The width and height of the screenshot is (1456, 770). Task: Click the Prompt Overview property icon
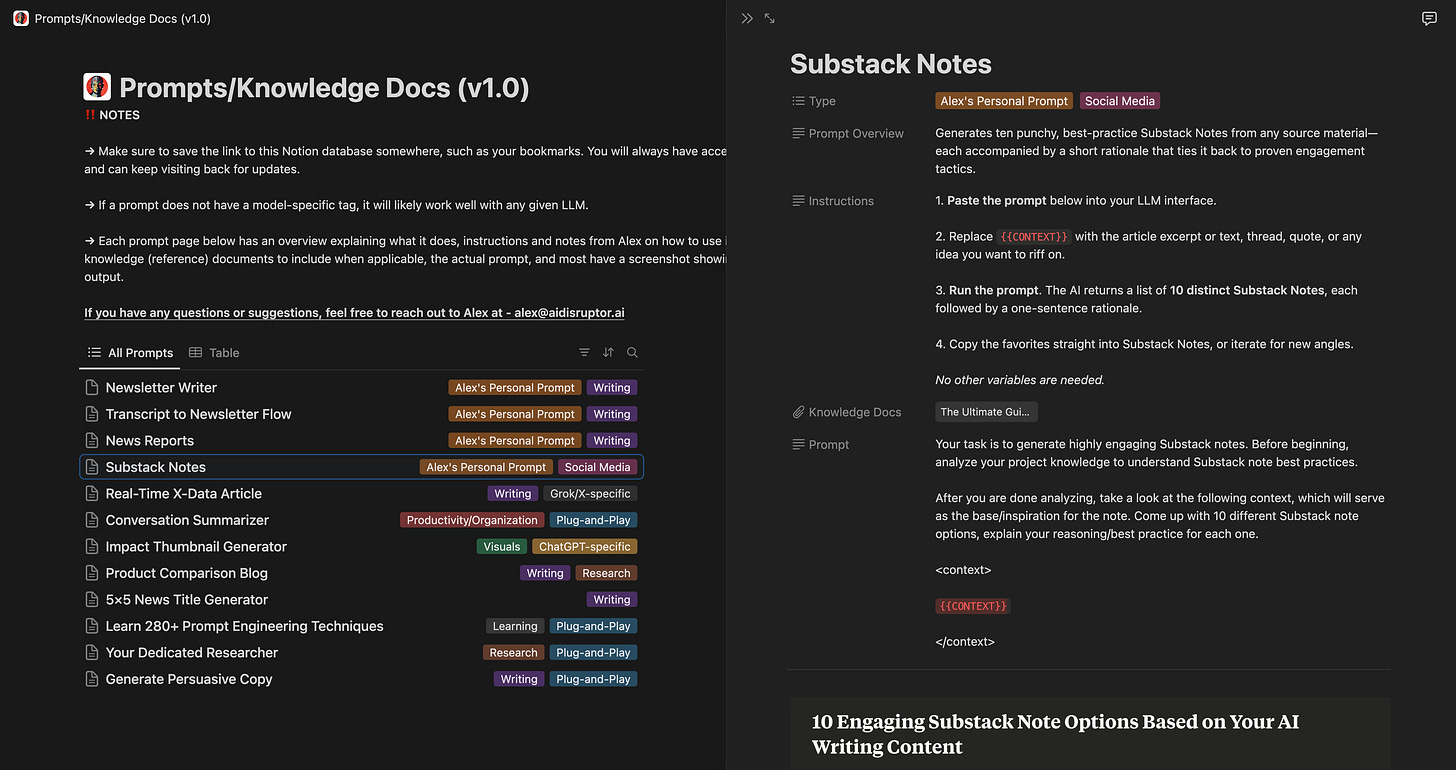coord(798,133)
